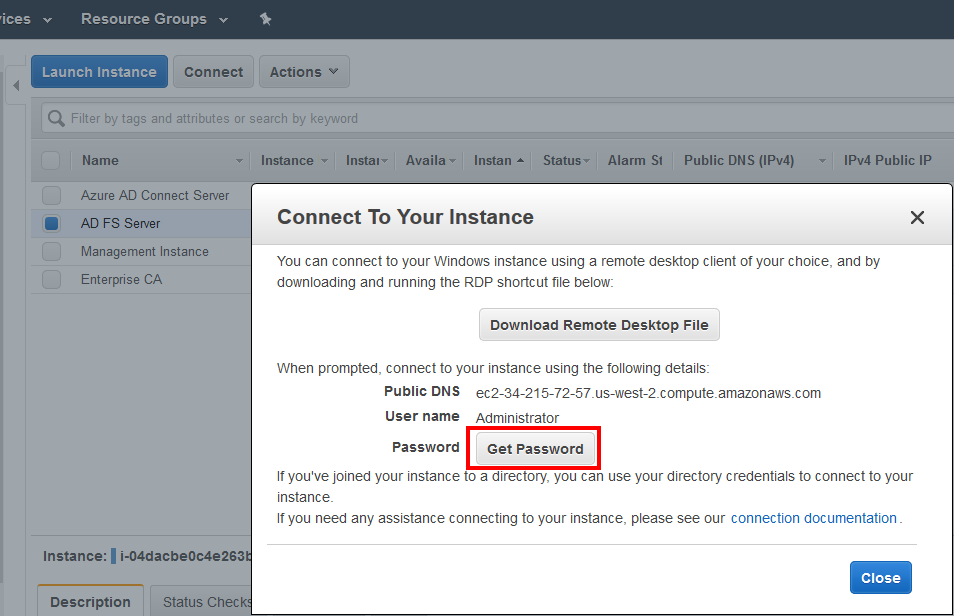Screen dimensions: 954x616
Task: Click the filter by tags search field
Action: [300, 118]
